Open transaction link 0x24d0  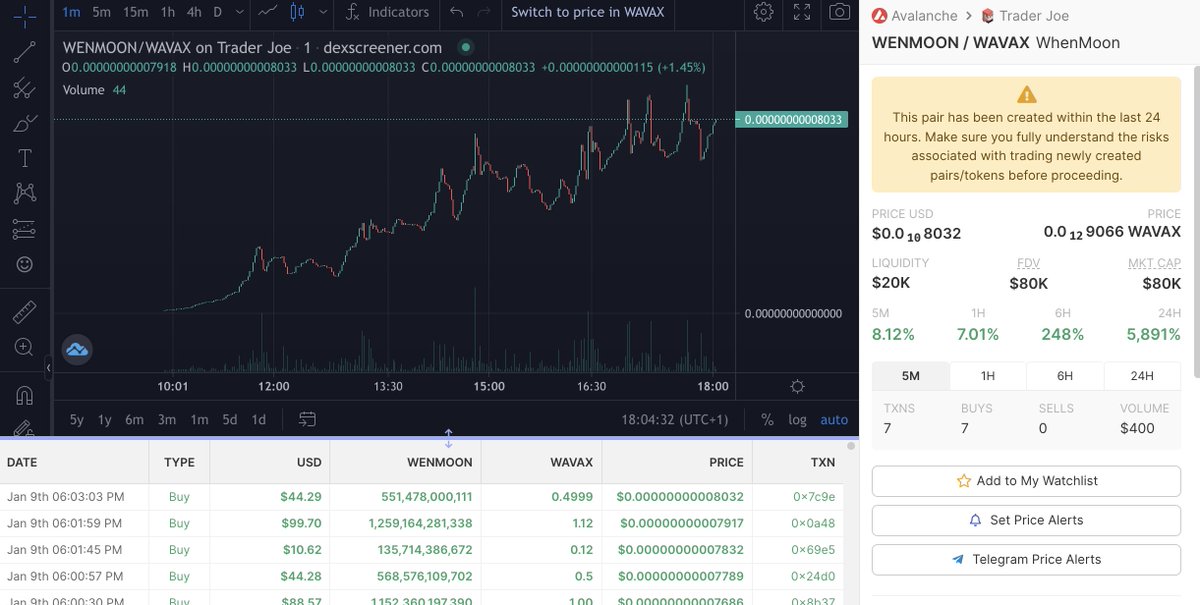(814, 576)
